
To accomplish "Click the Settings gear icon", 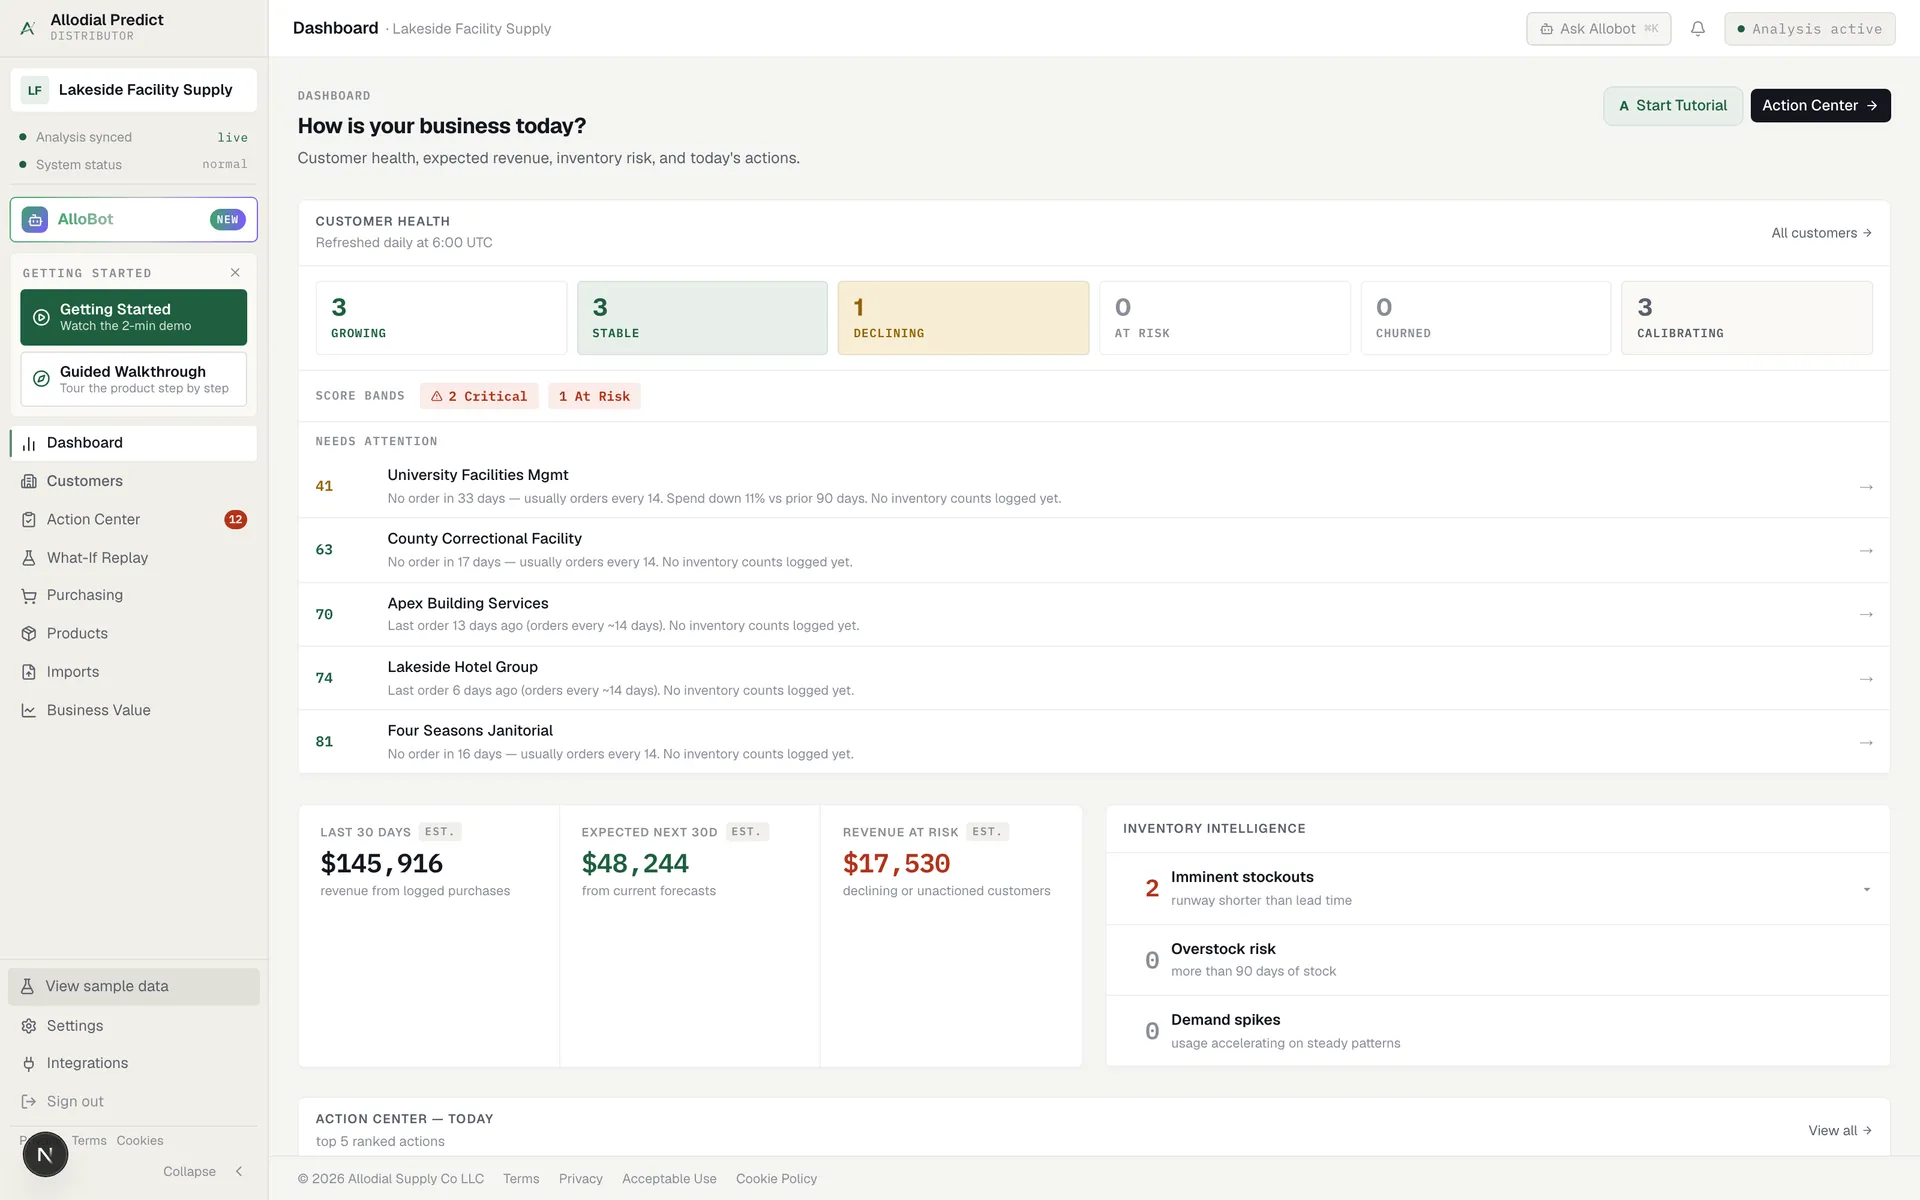I will (x=29, y=1026).
